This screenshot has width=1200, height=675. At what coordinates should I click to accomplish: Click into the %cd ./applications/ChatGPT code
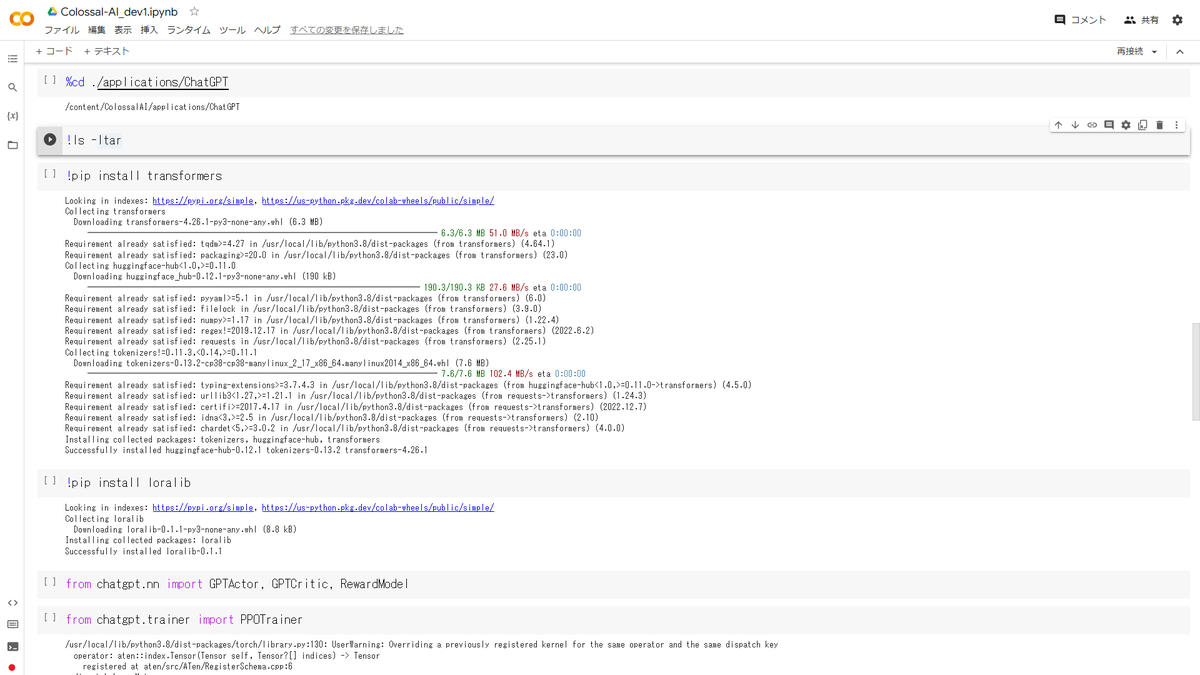pyautogui.click(x=147, y=82)
